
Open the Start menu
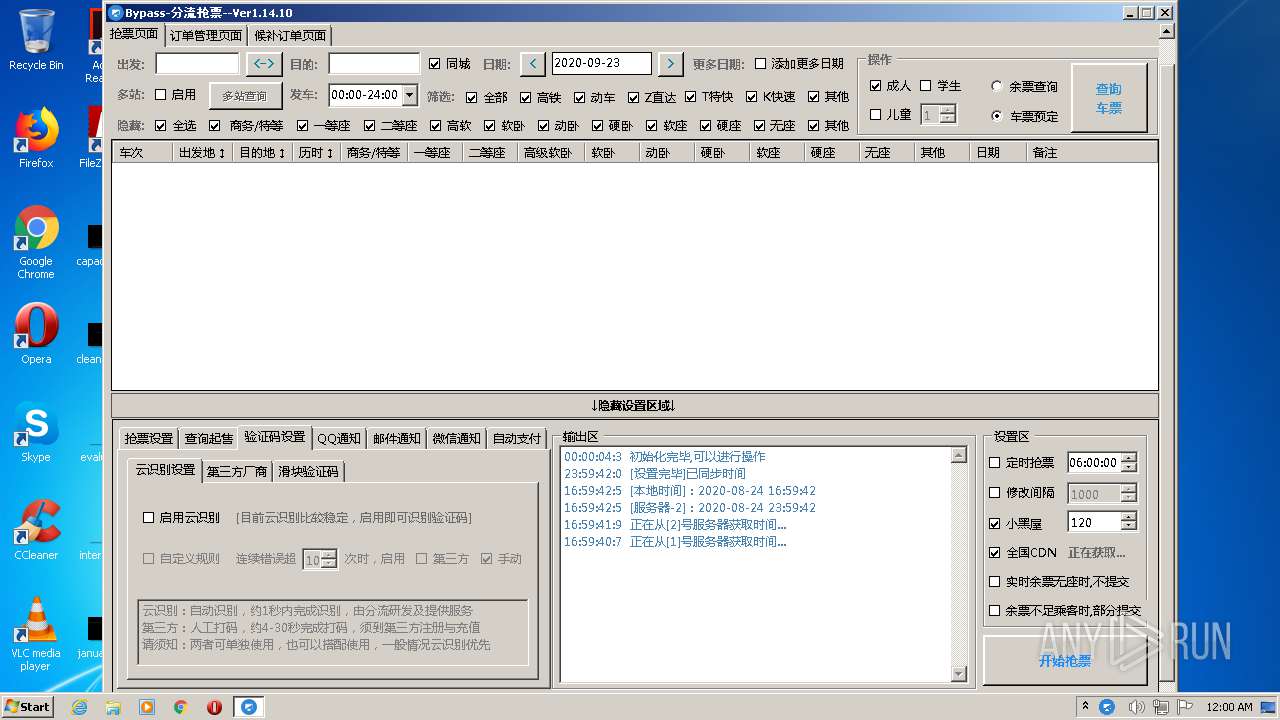27,706
